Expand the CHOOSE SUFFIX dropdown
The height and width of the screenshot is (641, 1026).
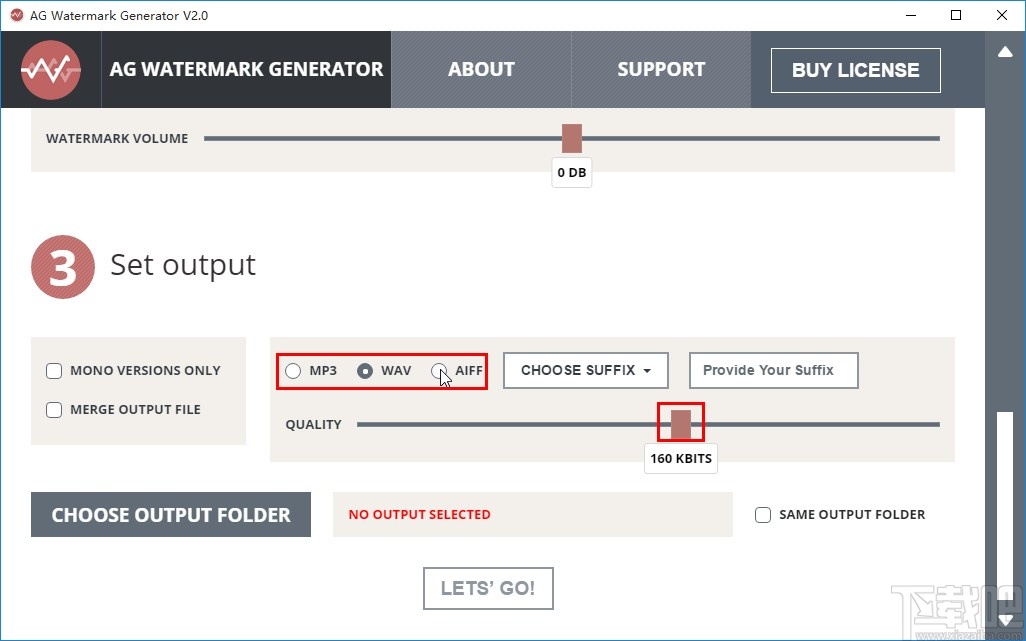[586, 371]
